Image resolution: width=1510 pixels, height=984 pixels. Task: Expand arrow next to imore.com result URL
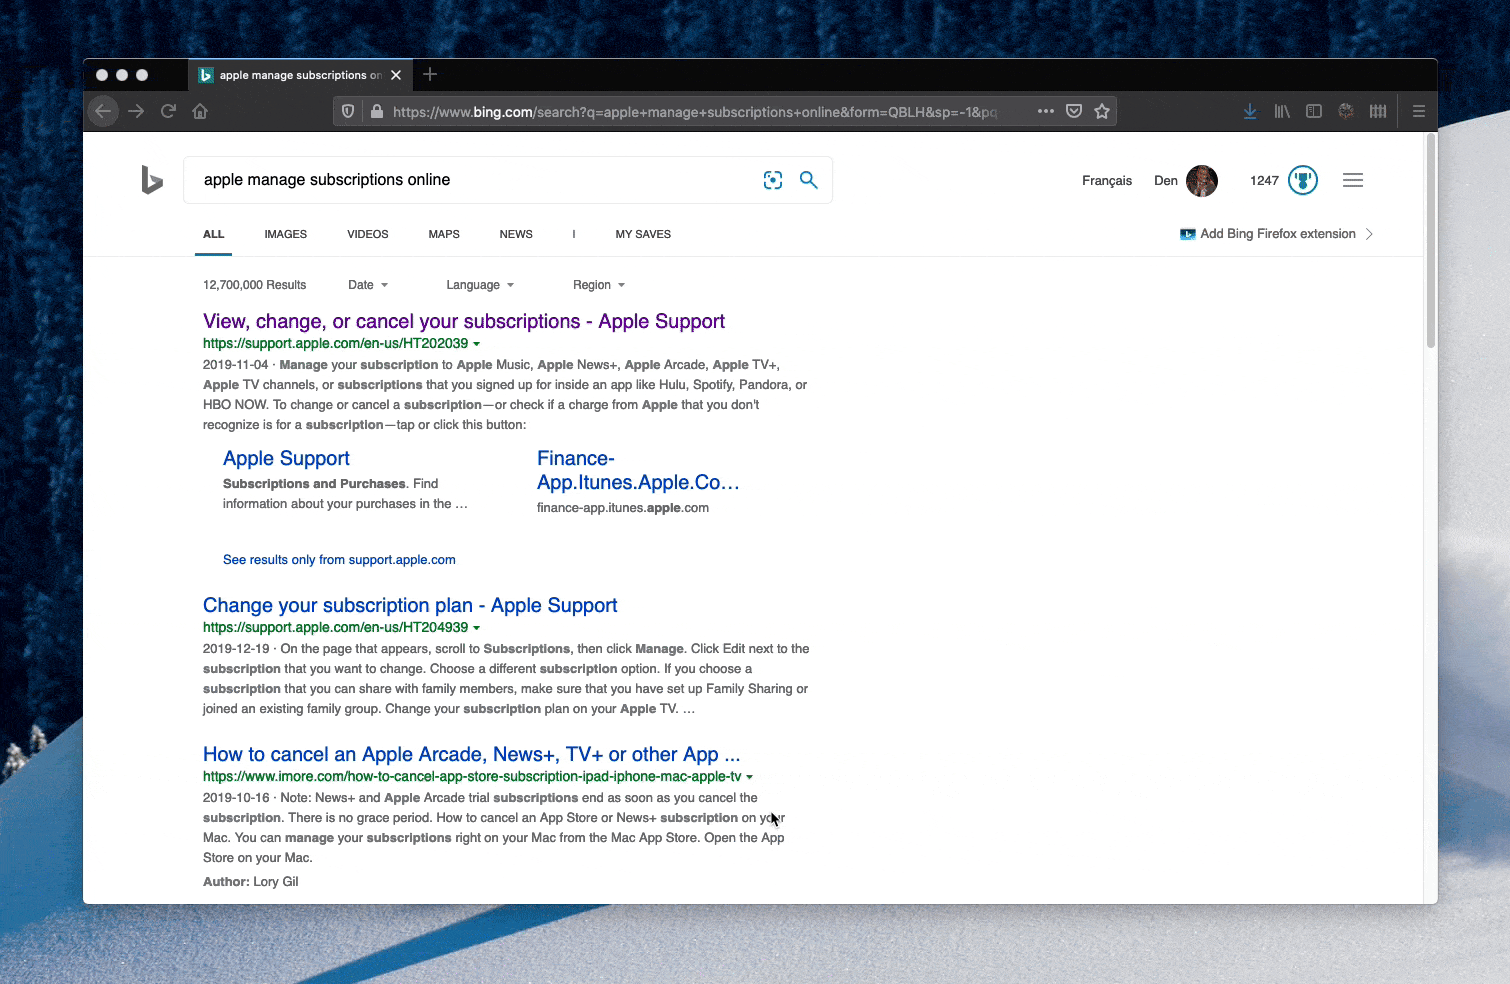(750, 777)
